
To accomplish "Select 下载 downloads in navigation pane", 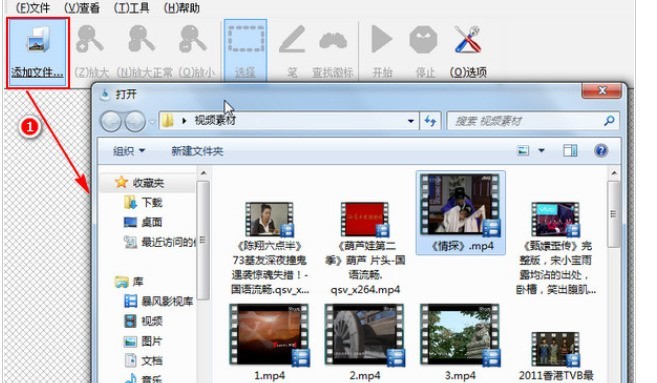I will 144,202.
